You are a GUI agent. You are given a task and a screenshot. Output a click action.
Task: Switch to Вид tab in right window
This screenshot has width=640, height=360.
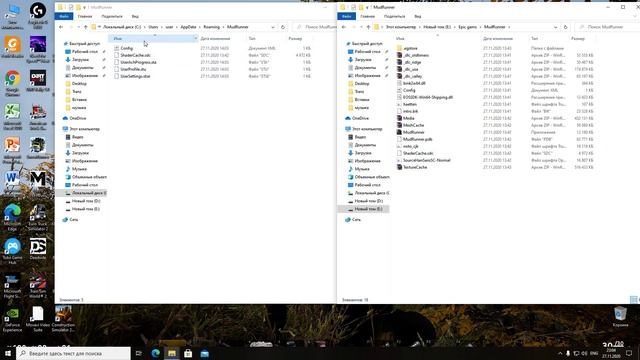(x=418, y=16)
